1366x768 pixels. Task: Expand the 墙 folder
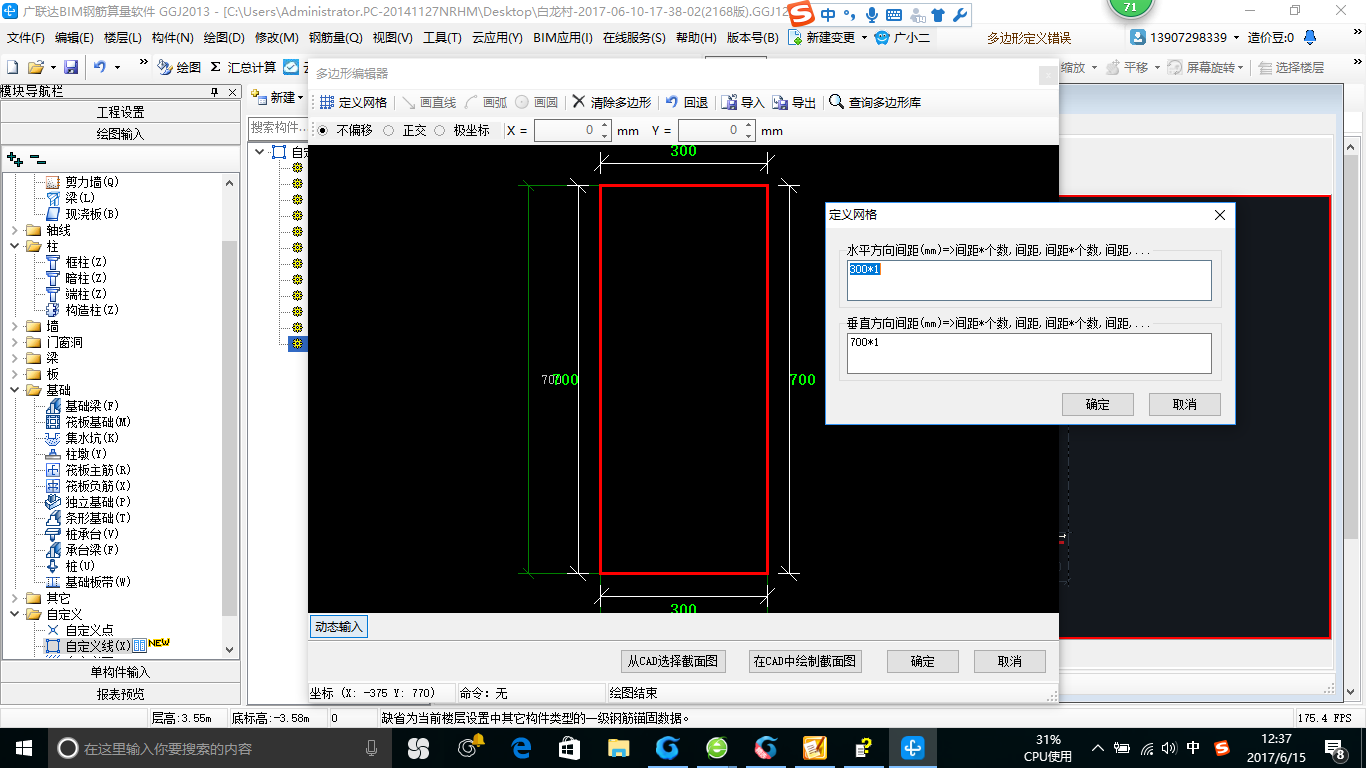point(14,326)
